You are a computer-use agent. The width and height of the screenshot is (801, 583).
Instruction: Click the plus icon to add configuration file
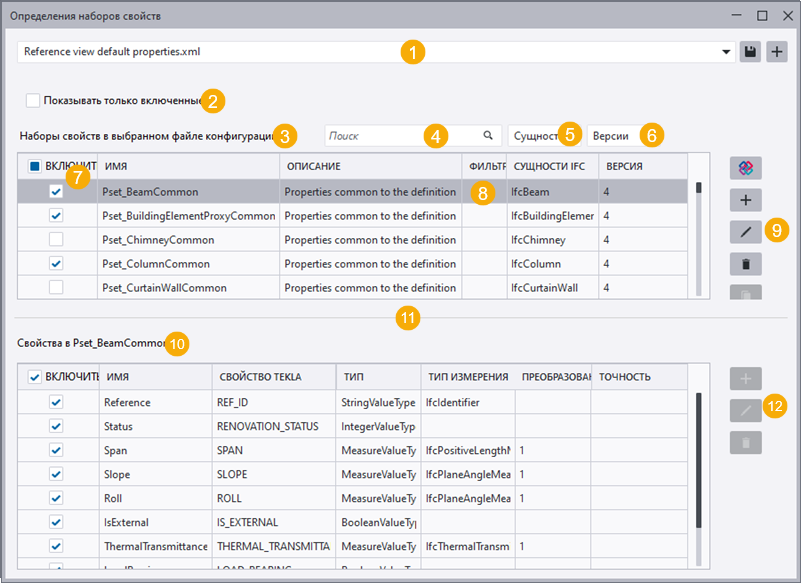pos(777,52)
